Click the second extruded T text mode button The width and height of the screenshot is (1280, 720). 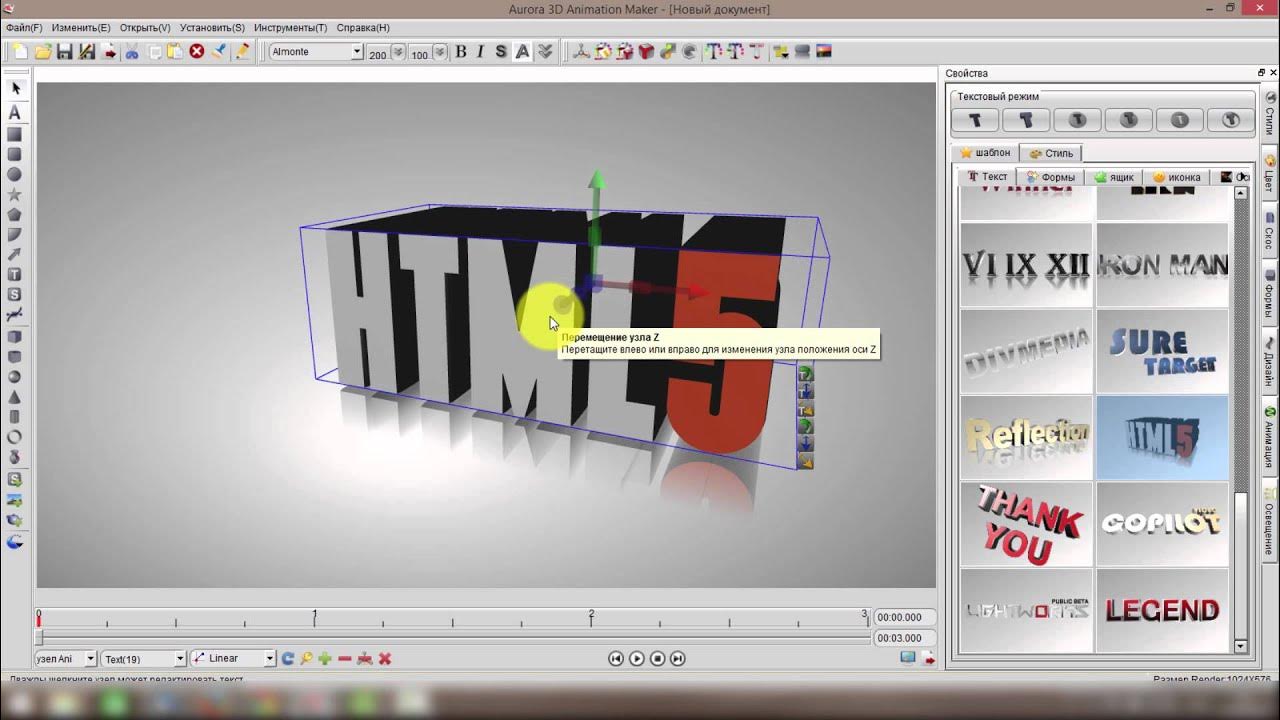1026,120
